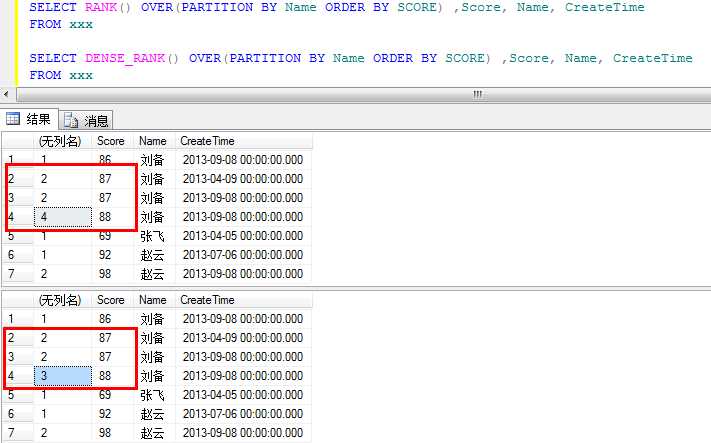
Task: Select row header 1 in the lower grid
Action: (x=18, y=319)
